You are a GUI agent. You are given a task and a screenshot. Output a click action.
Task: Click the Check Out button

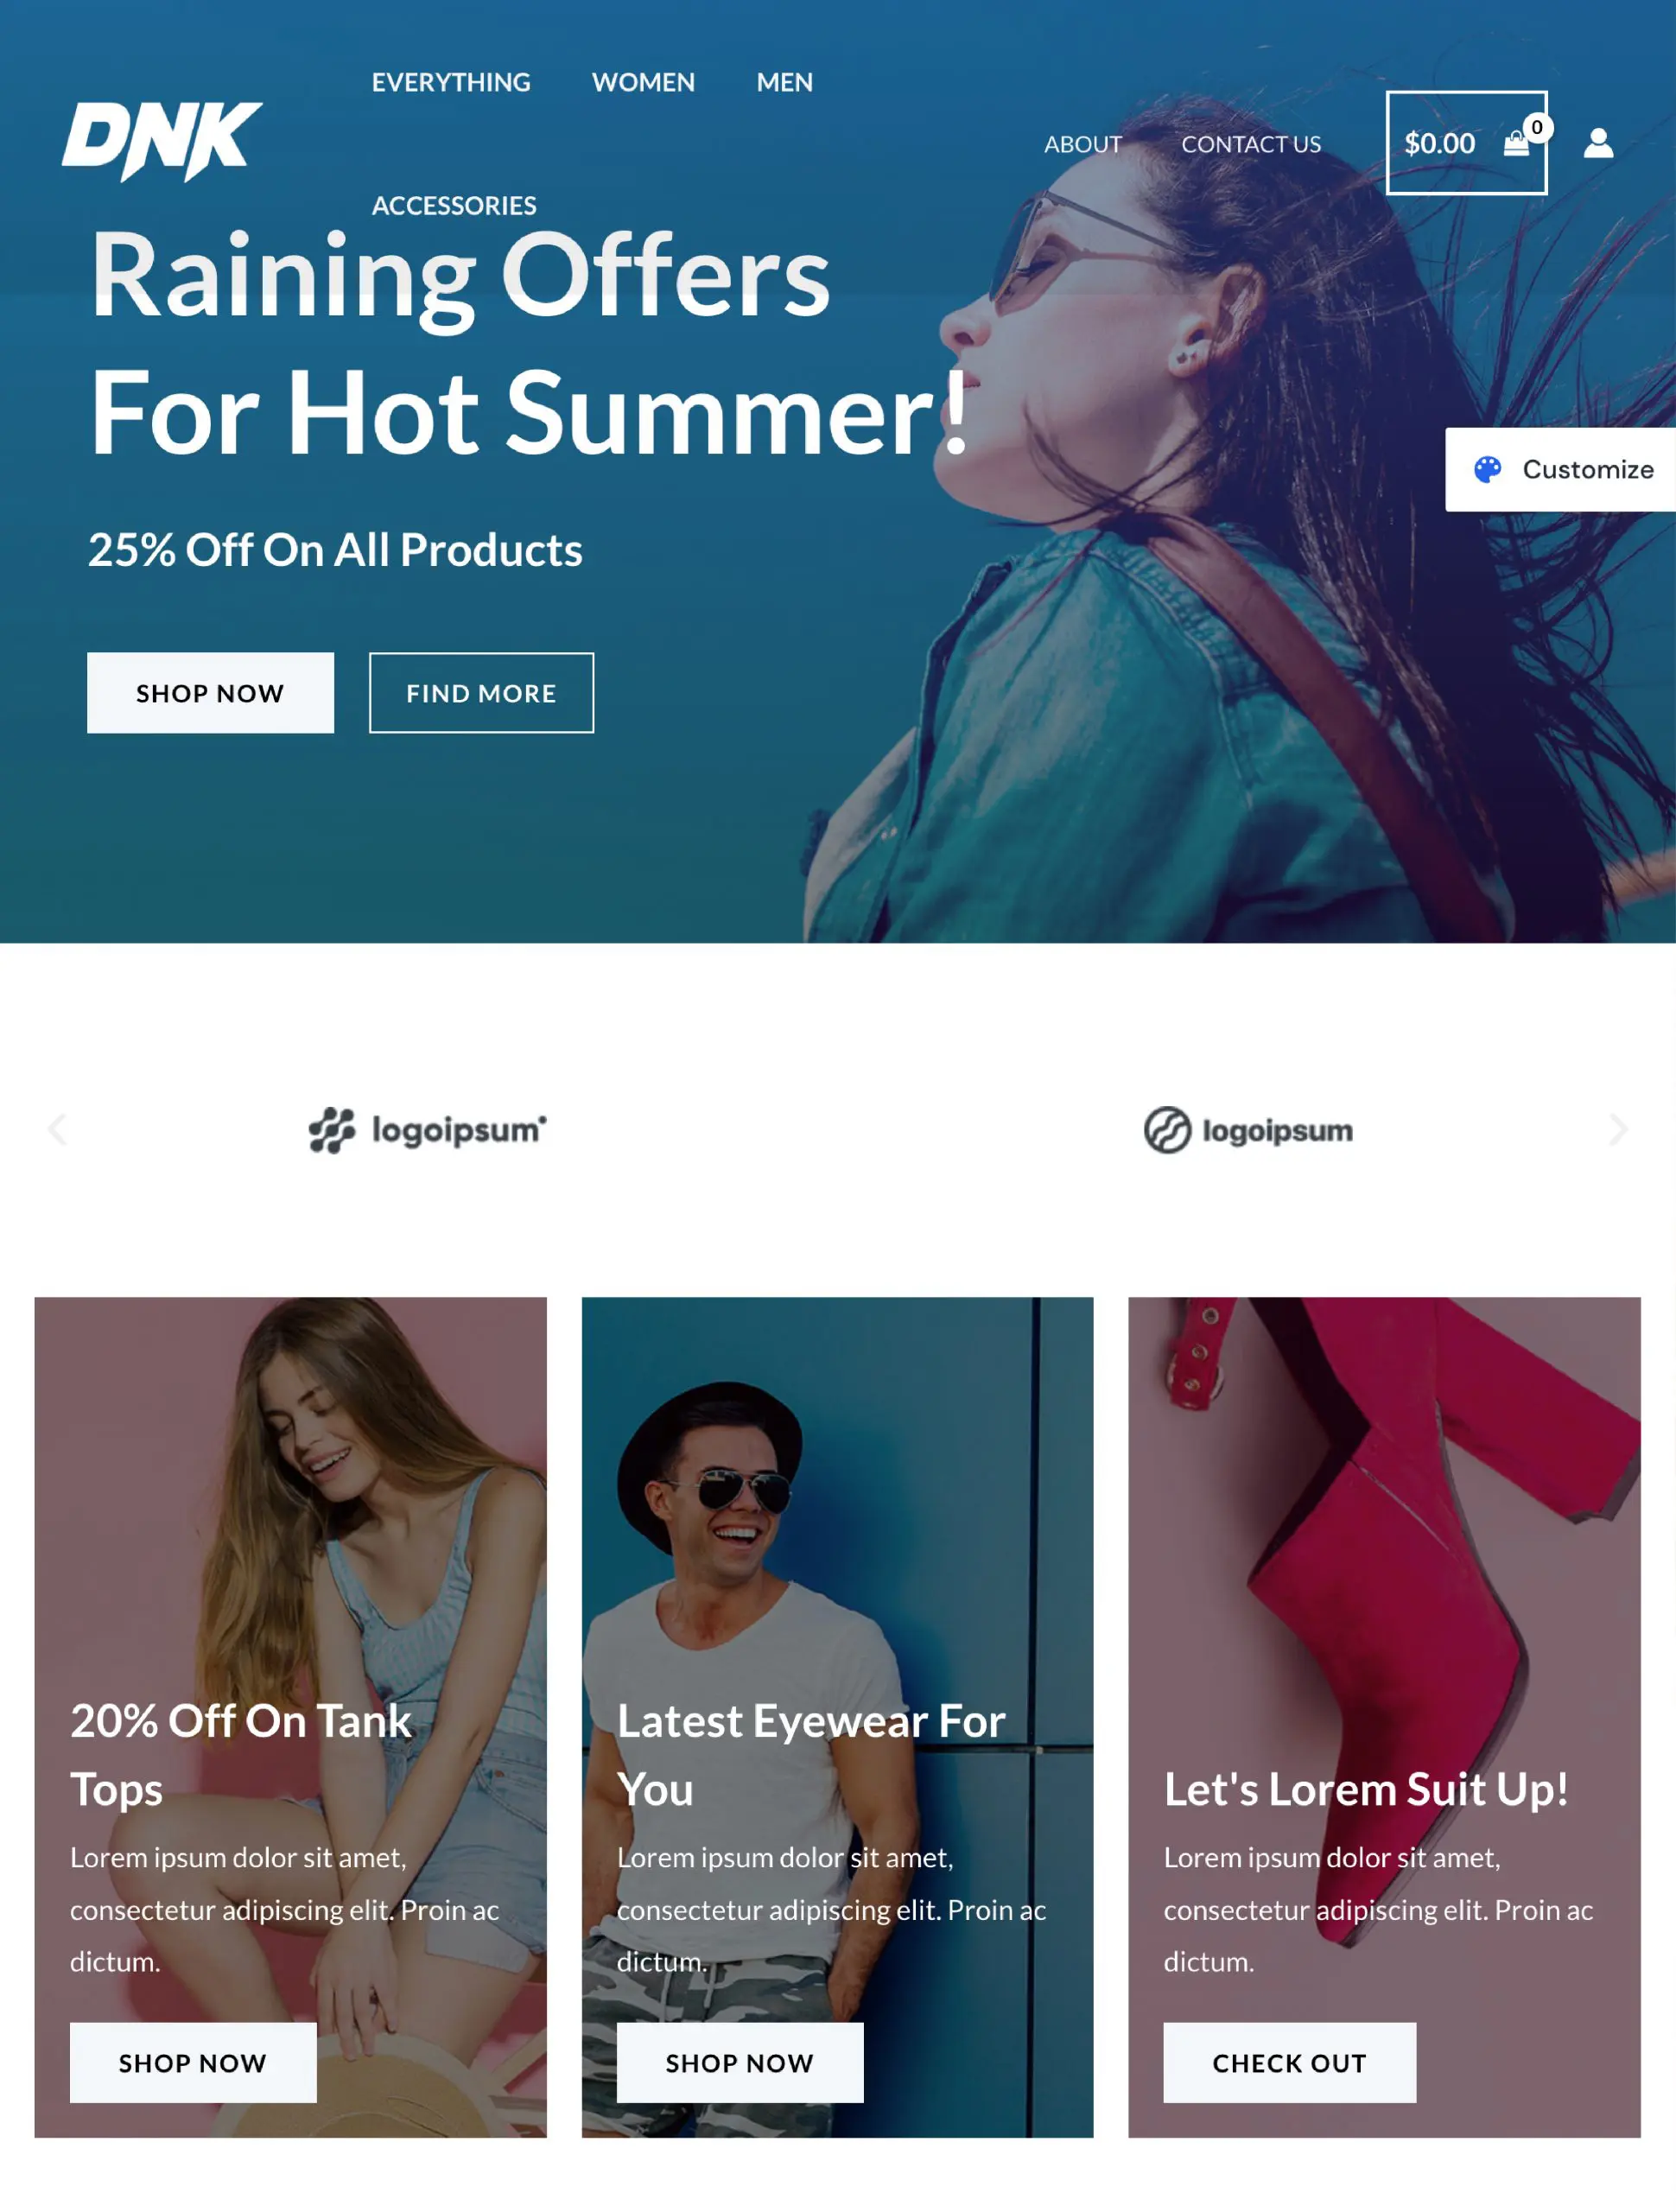(x=1290, y=2063)
